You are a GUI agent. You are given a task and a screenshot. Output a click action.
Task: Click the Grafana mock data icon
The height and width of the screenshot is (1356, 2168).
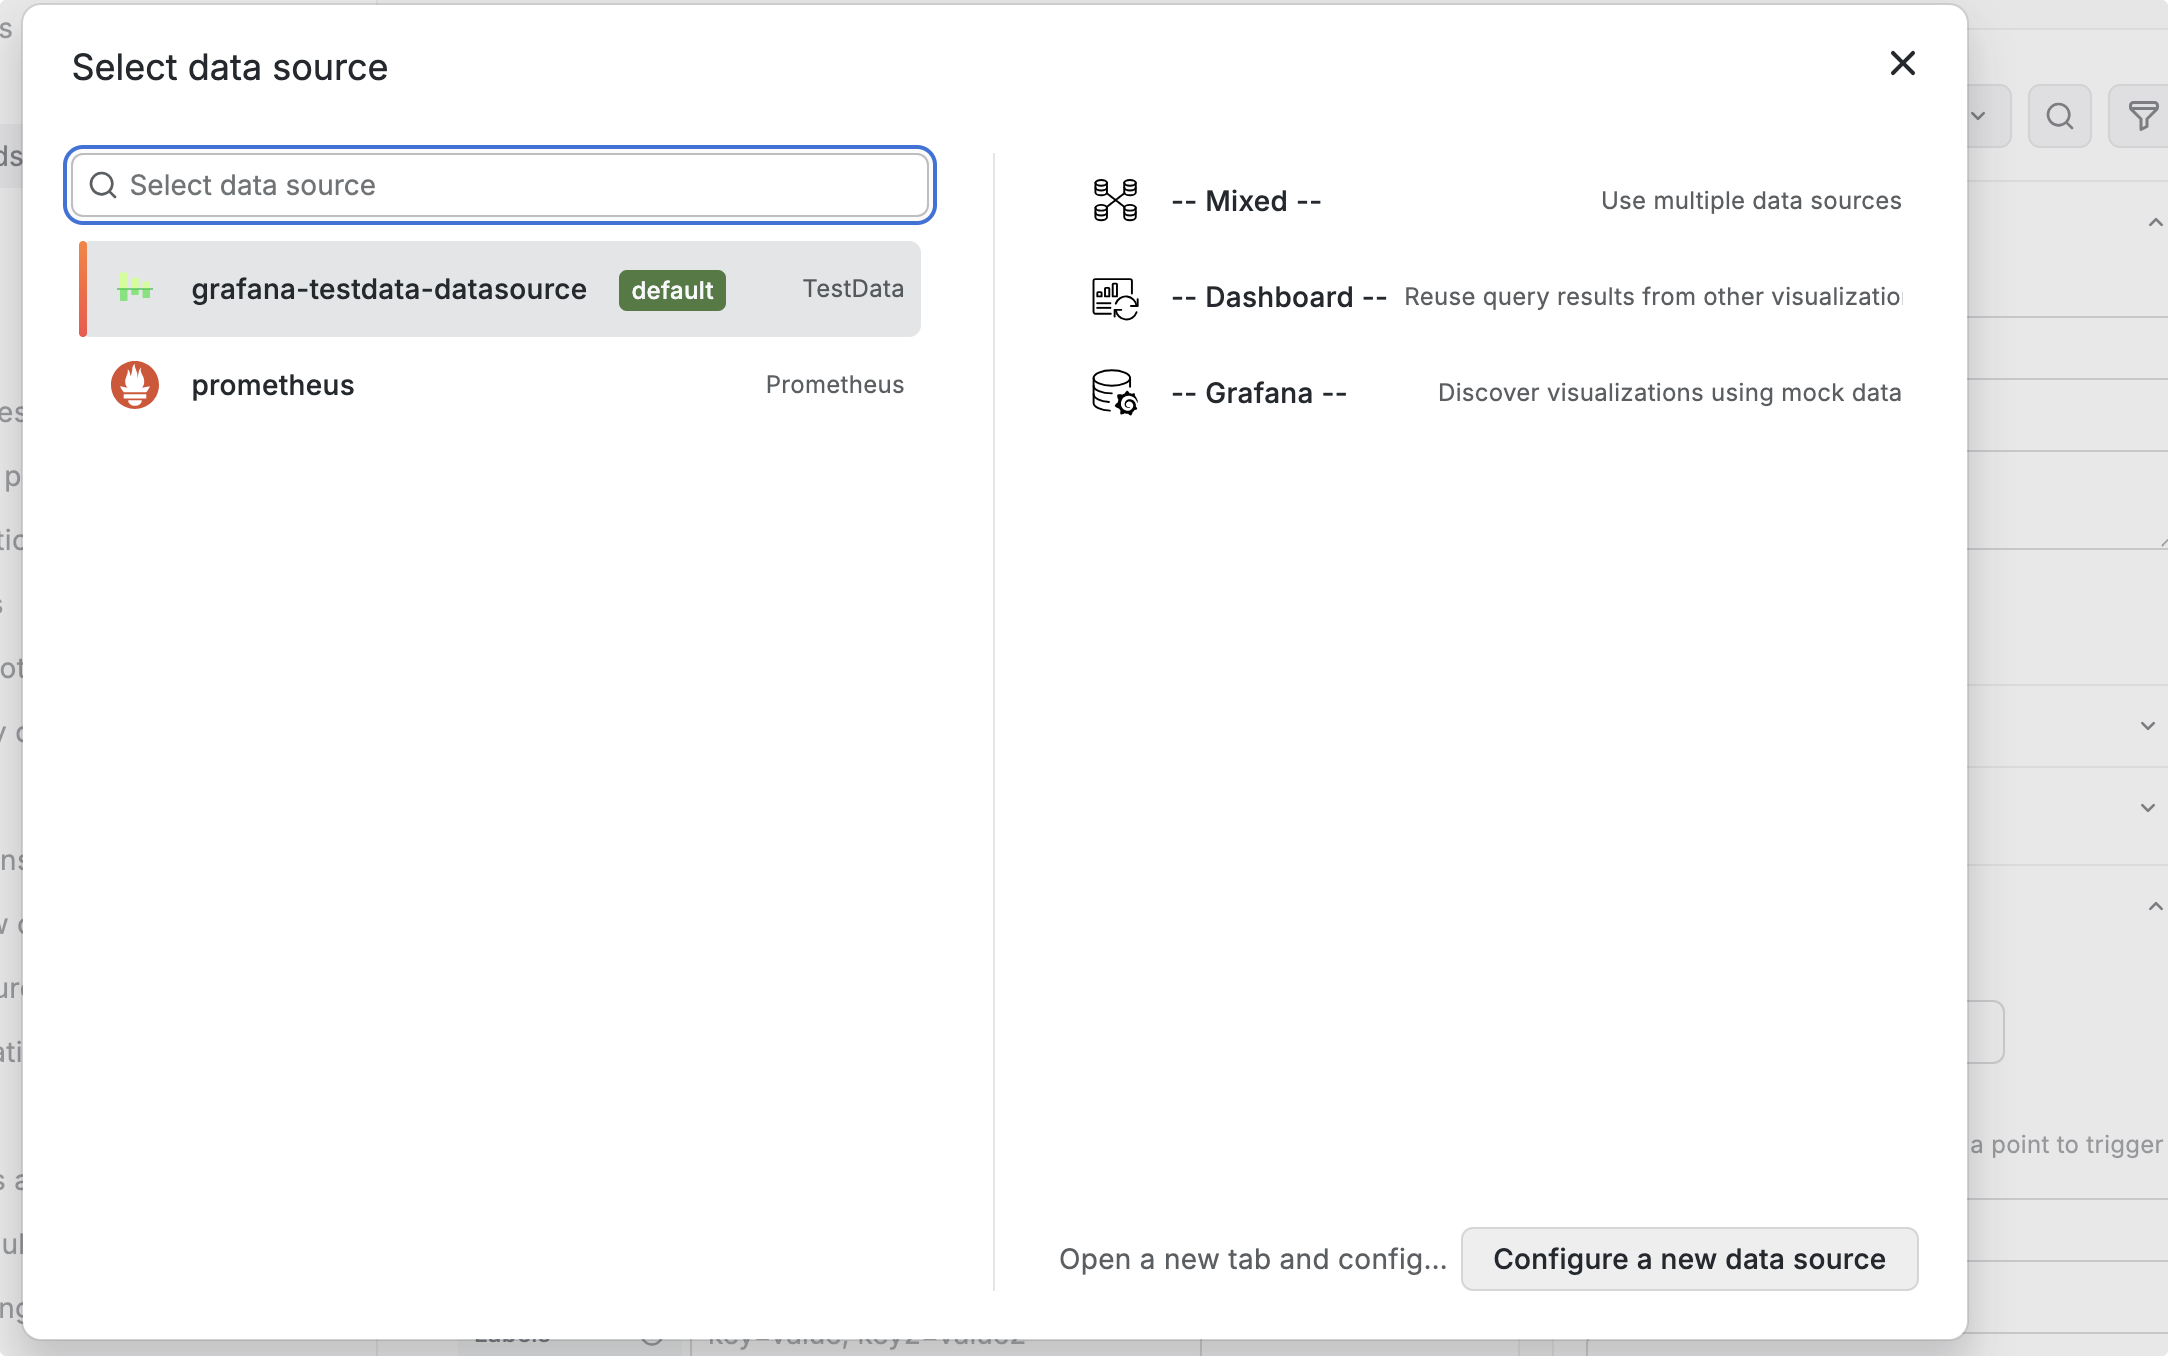coord(1115,392)
